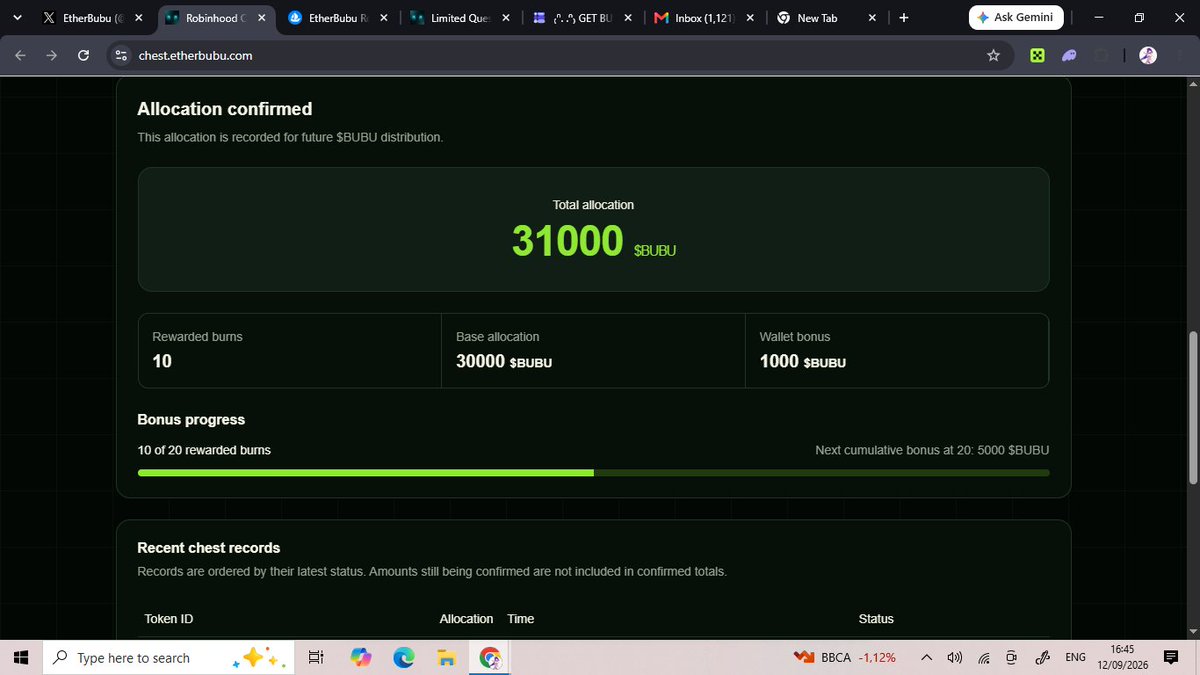
Task: Click the pen tray icon
Action: [1041, 657]
